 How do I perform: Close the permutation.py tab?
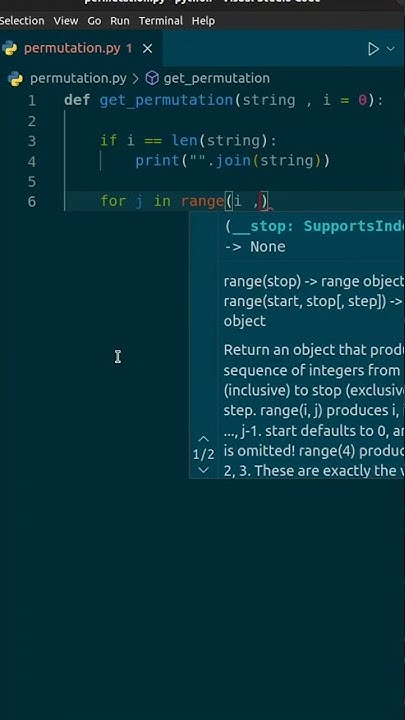[147, 48]
